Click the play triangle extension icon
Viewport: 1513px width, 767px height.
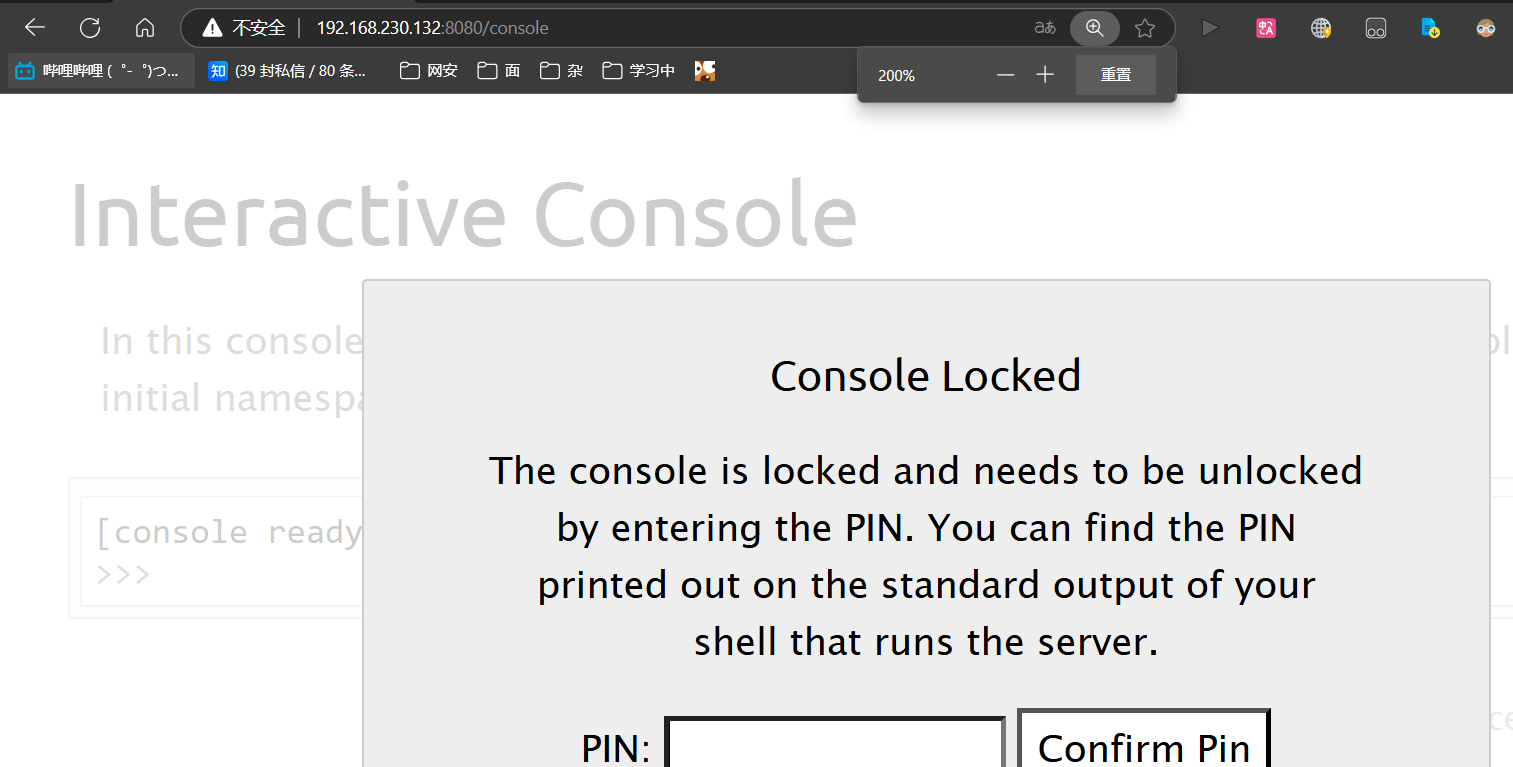(x=1210, y=28)
